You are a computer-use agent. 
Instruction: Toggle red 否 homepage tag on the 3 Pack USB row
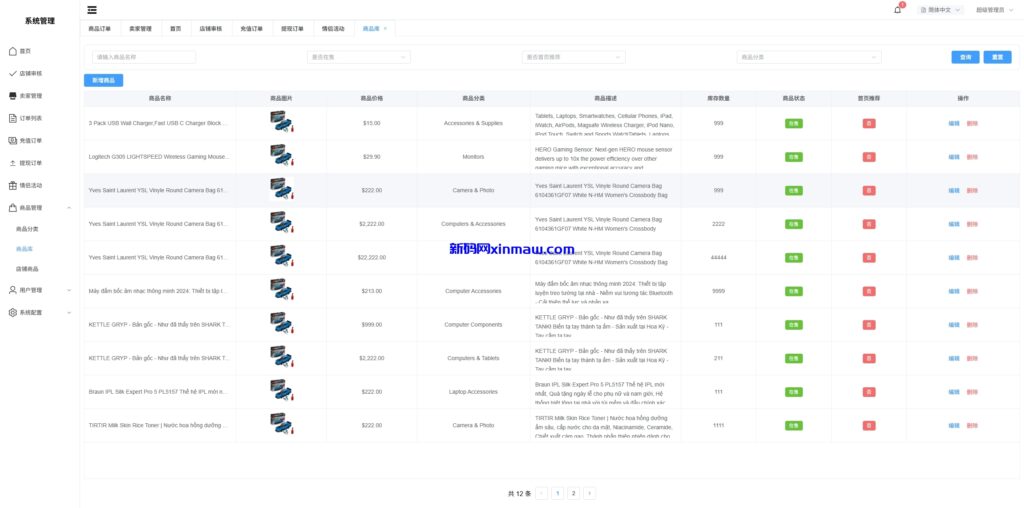869,123
